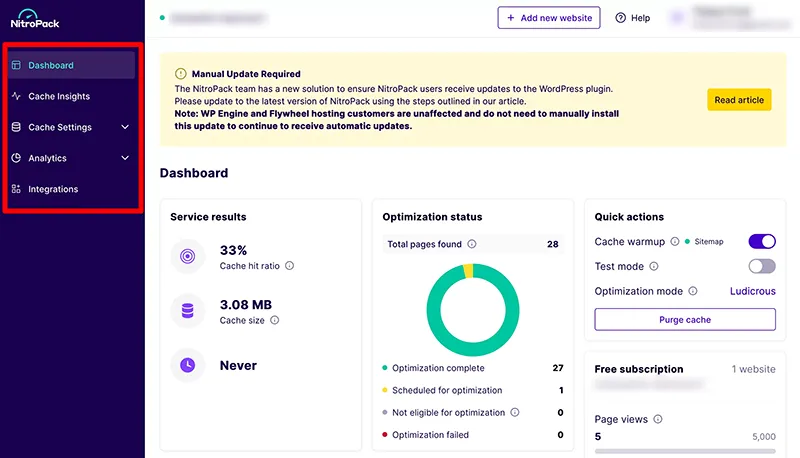Viewport: 800px width, 458px height.
Task: Click info icon next to Cache hit ratio
Action: pyautogui.click(x=289, y=266)
